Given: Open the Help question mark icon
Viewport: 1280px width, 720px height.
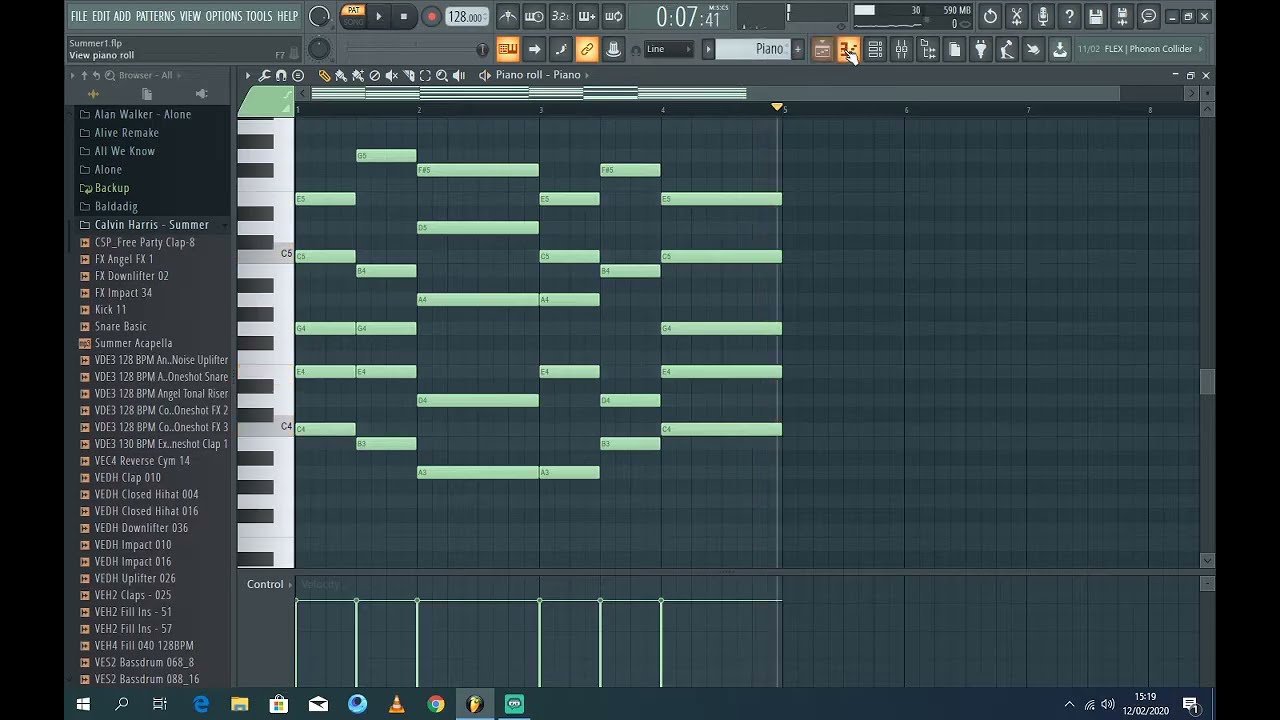Looking at the screenshot, I should [x=1069, y=16].
